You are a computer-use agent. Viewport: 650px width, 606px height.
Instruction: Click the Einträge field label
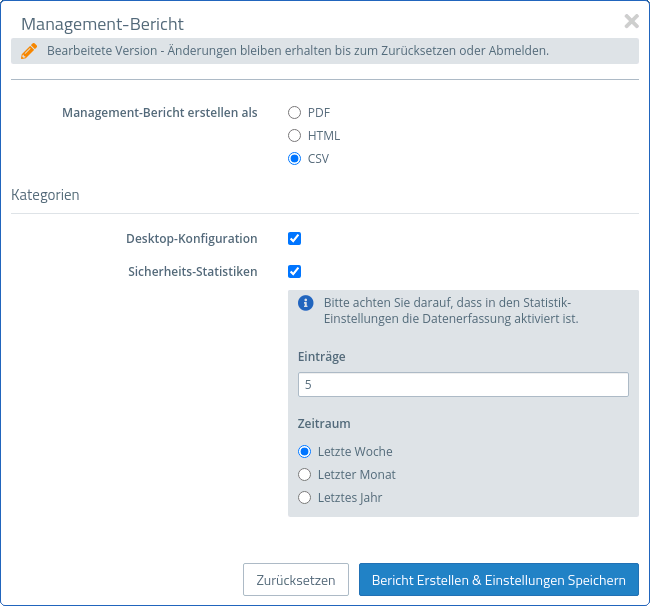click(x=322, y=356)
